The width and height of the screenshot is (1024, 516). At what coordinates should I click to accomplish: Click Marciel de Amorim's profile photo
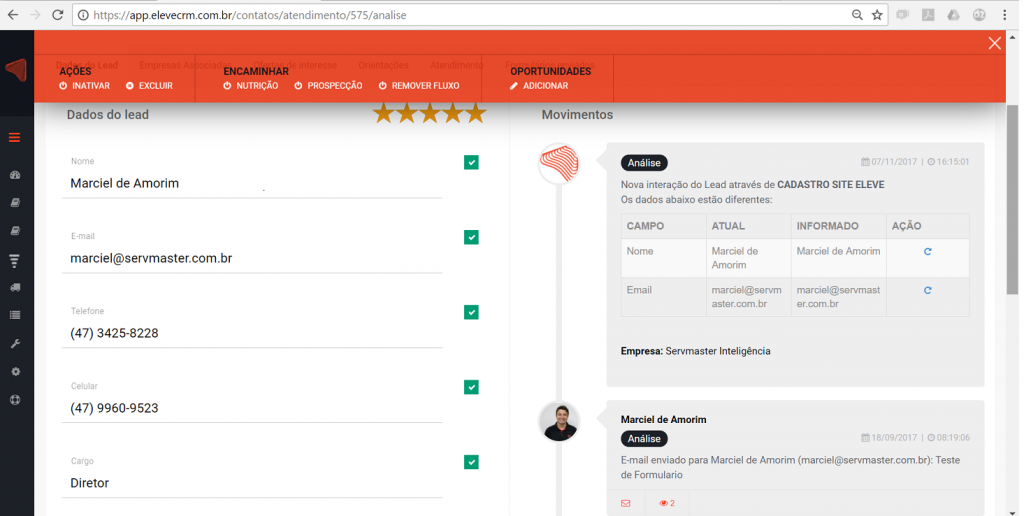[x=559, y=421]
